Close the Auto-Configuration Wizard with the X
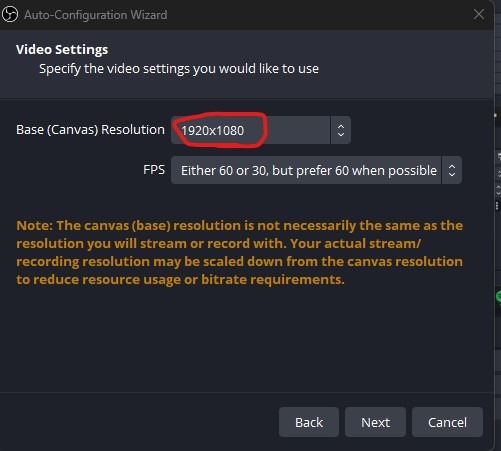The image size is (501, 451). click(x=479, y=14)
